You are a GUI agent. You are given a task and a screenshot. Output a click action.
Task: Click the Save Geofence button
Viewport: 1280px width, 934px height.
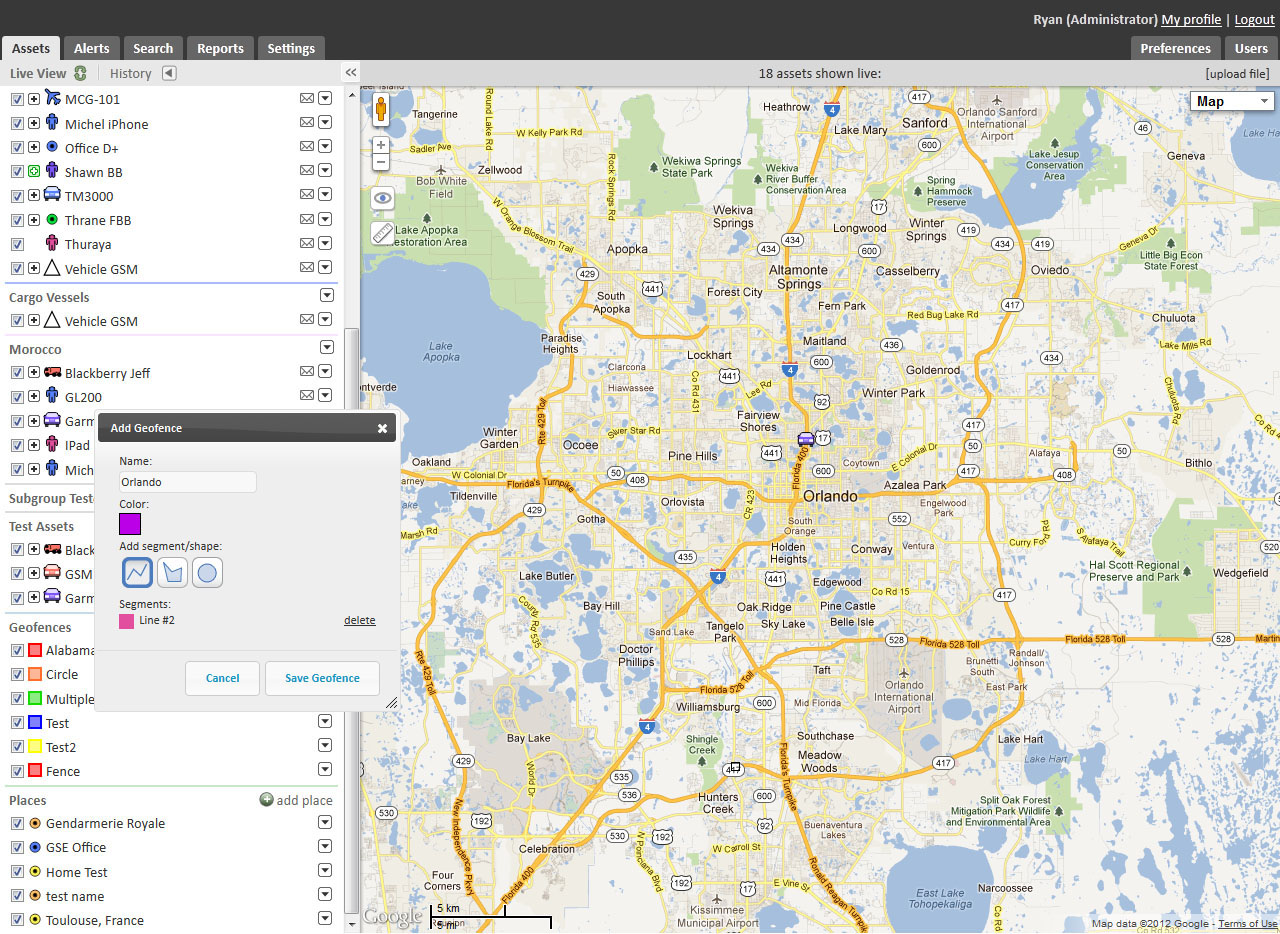[322, 678]
